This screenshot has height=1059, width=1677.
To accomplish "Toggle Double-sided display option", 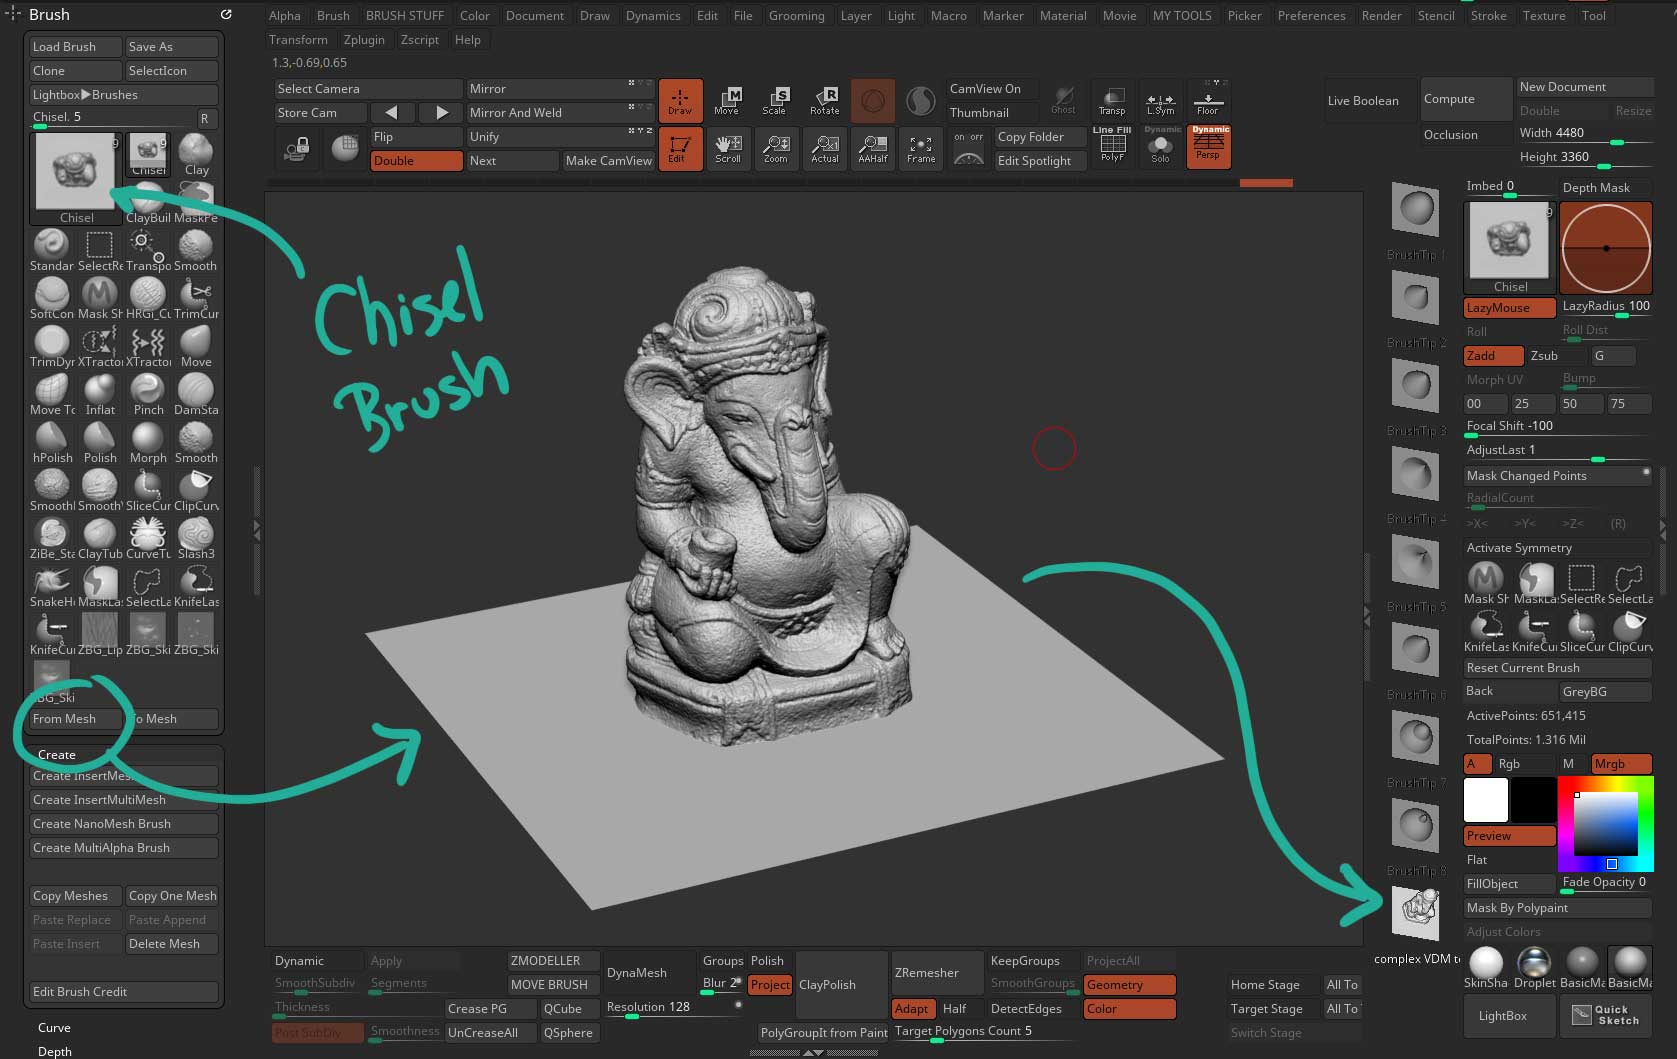I will pos(416,161).
